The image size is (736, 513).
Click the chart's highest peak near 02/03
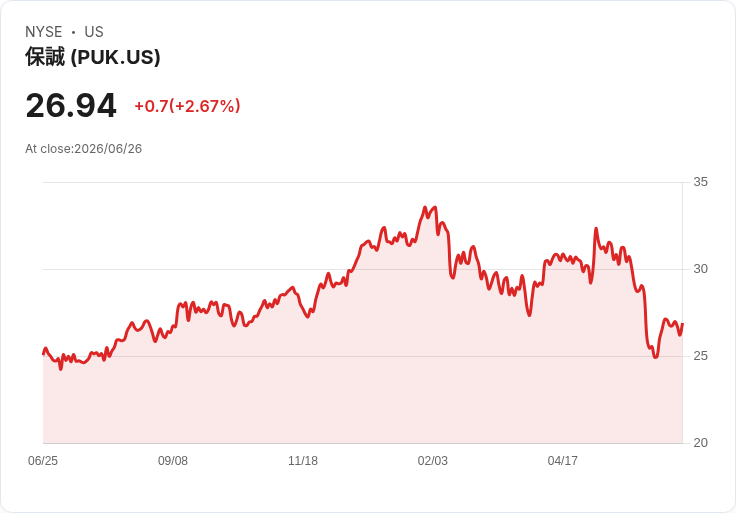pyautogui.click(x=425, y=207)
